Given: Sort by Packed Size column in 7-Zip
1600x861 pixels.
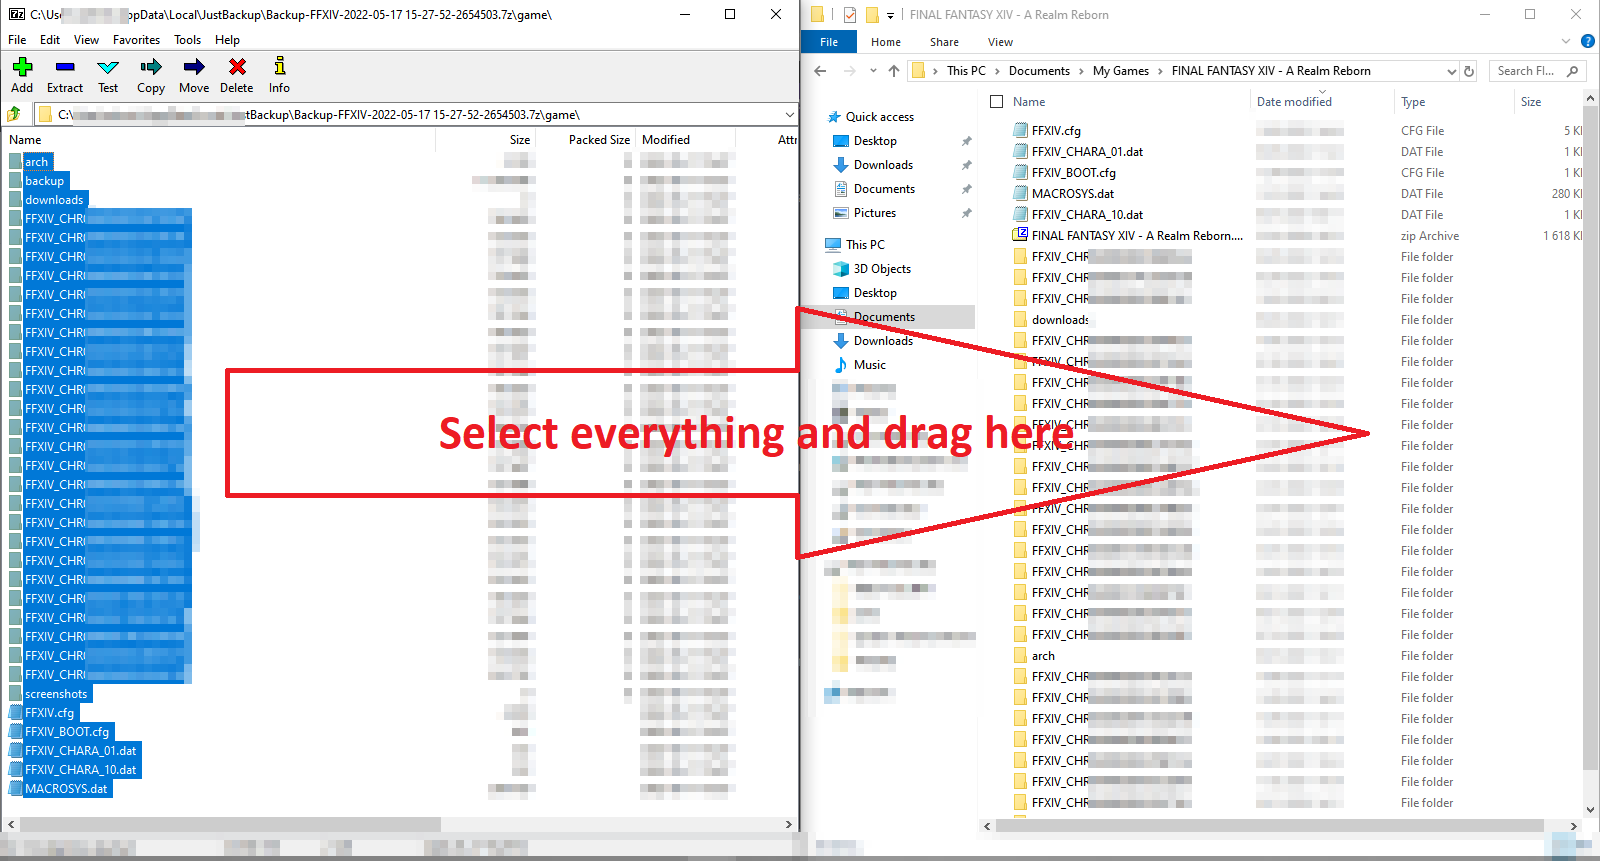Looking at the screenshot, I should pyautogui.click(x=599, y=140).
